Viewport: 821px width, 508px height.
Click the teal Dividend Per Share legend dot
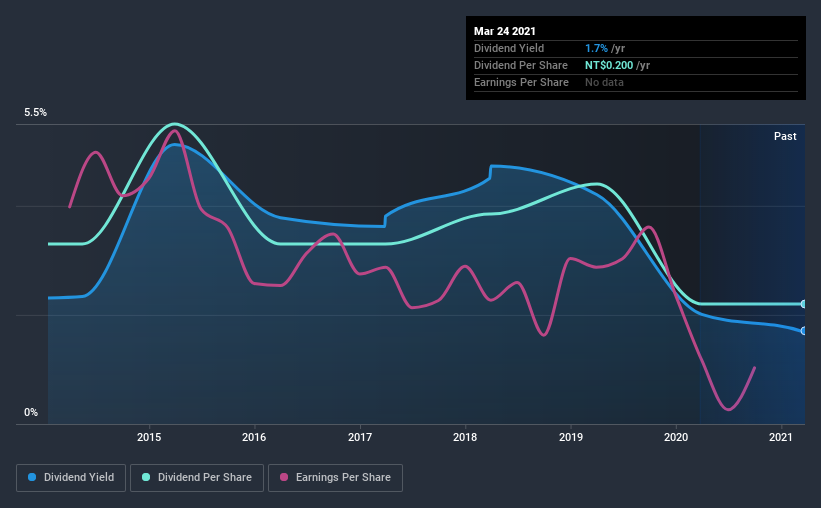tap(146, 477)
